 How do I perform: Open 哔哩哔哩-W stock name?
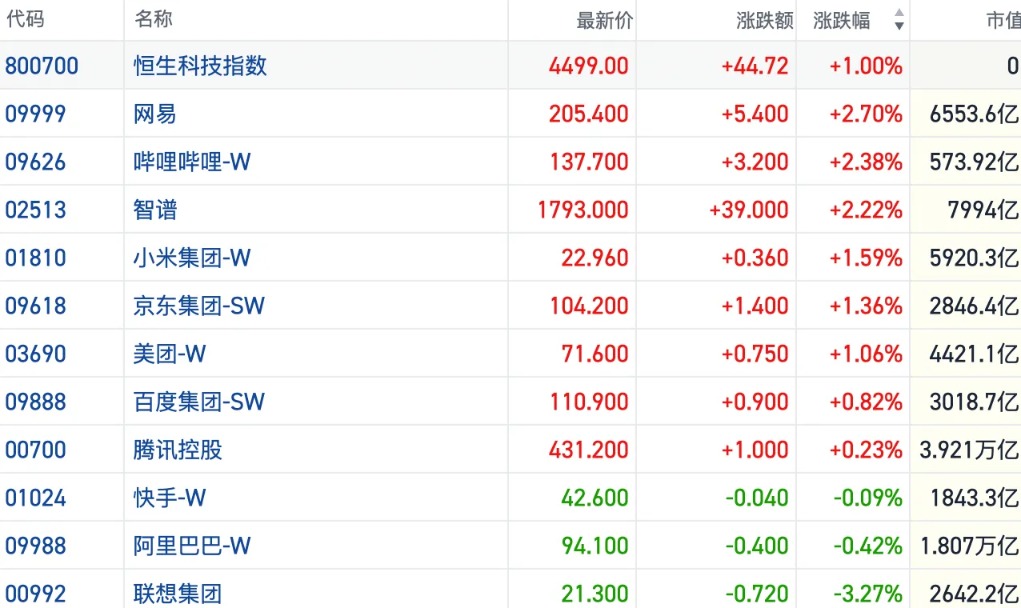tap(192, 162)
